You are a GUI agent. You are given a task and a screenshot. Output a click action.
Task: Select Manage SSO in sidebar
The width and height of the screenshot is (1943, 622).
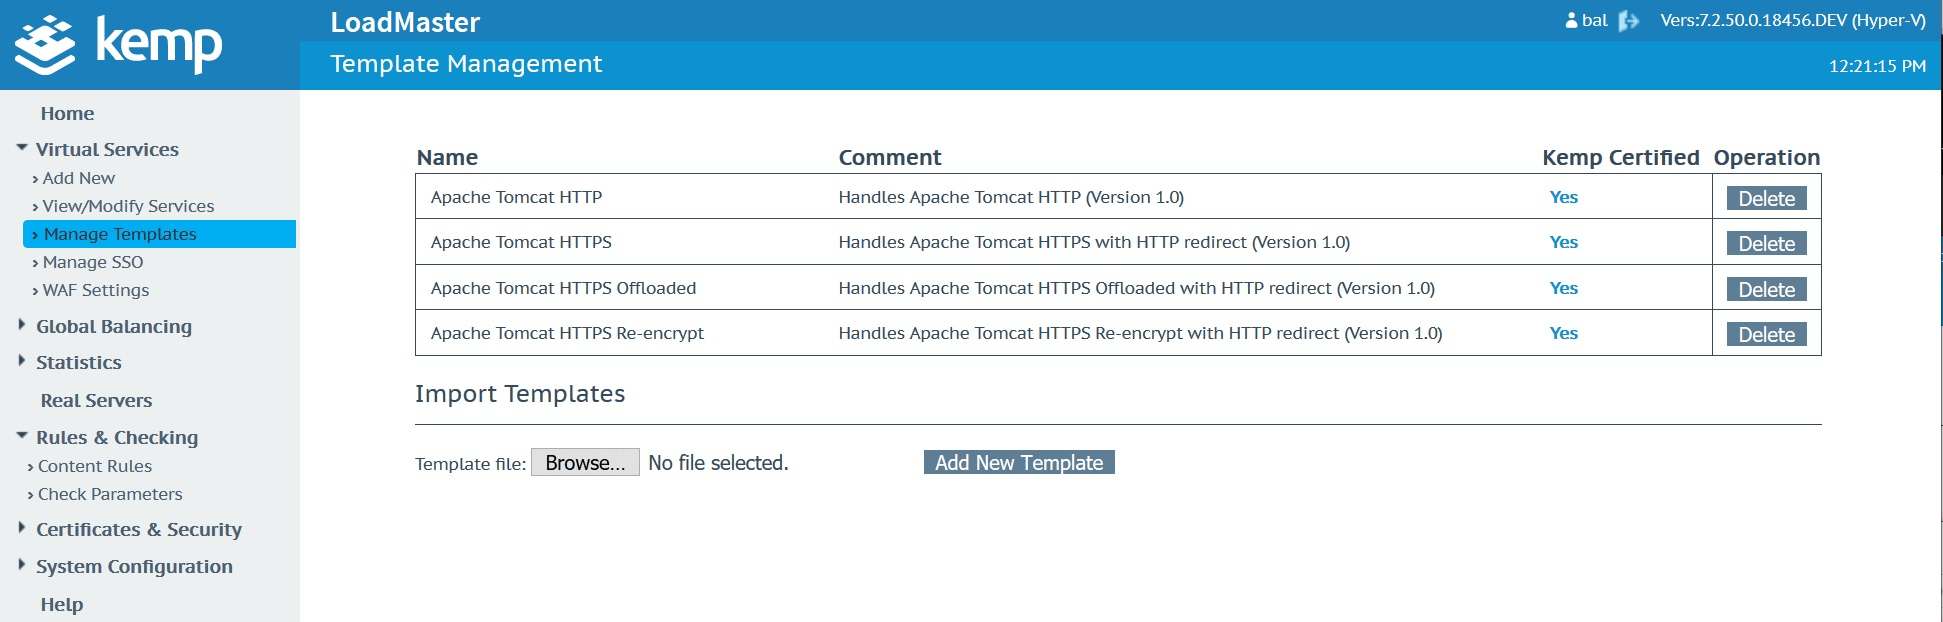pyautogui.click(x=93, y=262)
